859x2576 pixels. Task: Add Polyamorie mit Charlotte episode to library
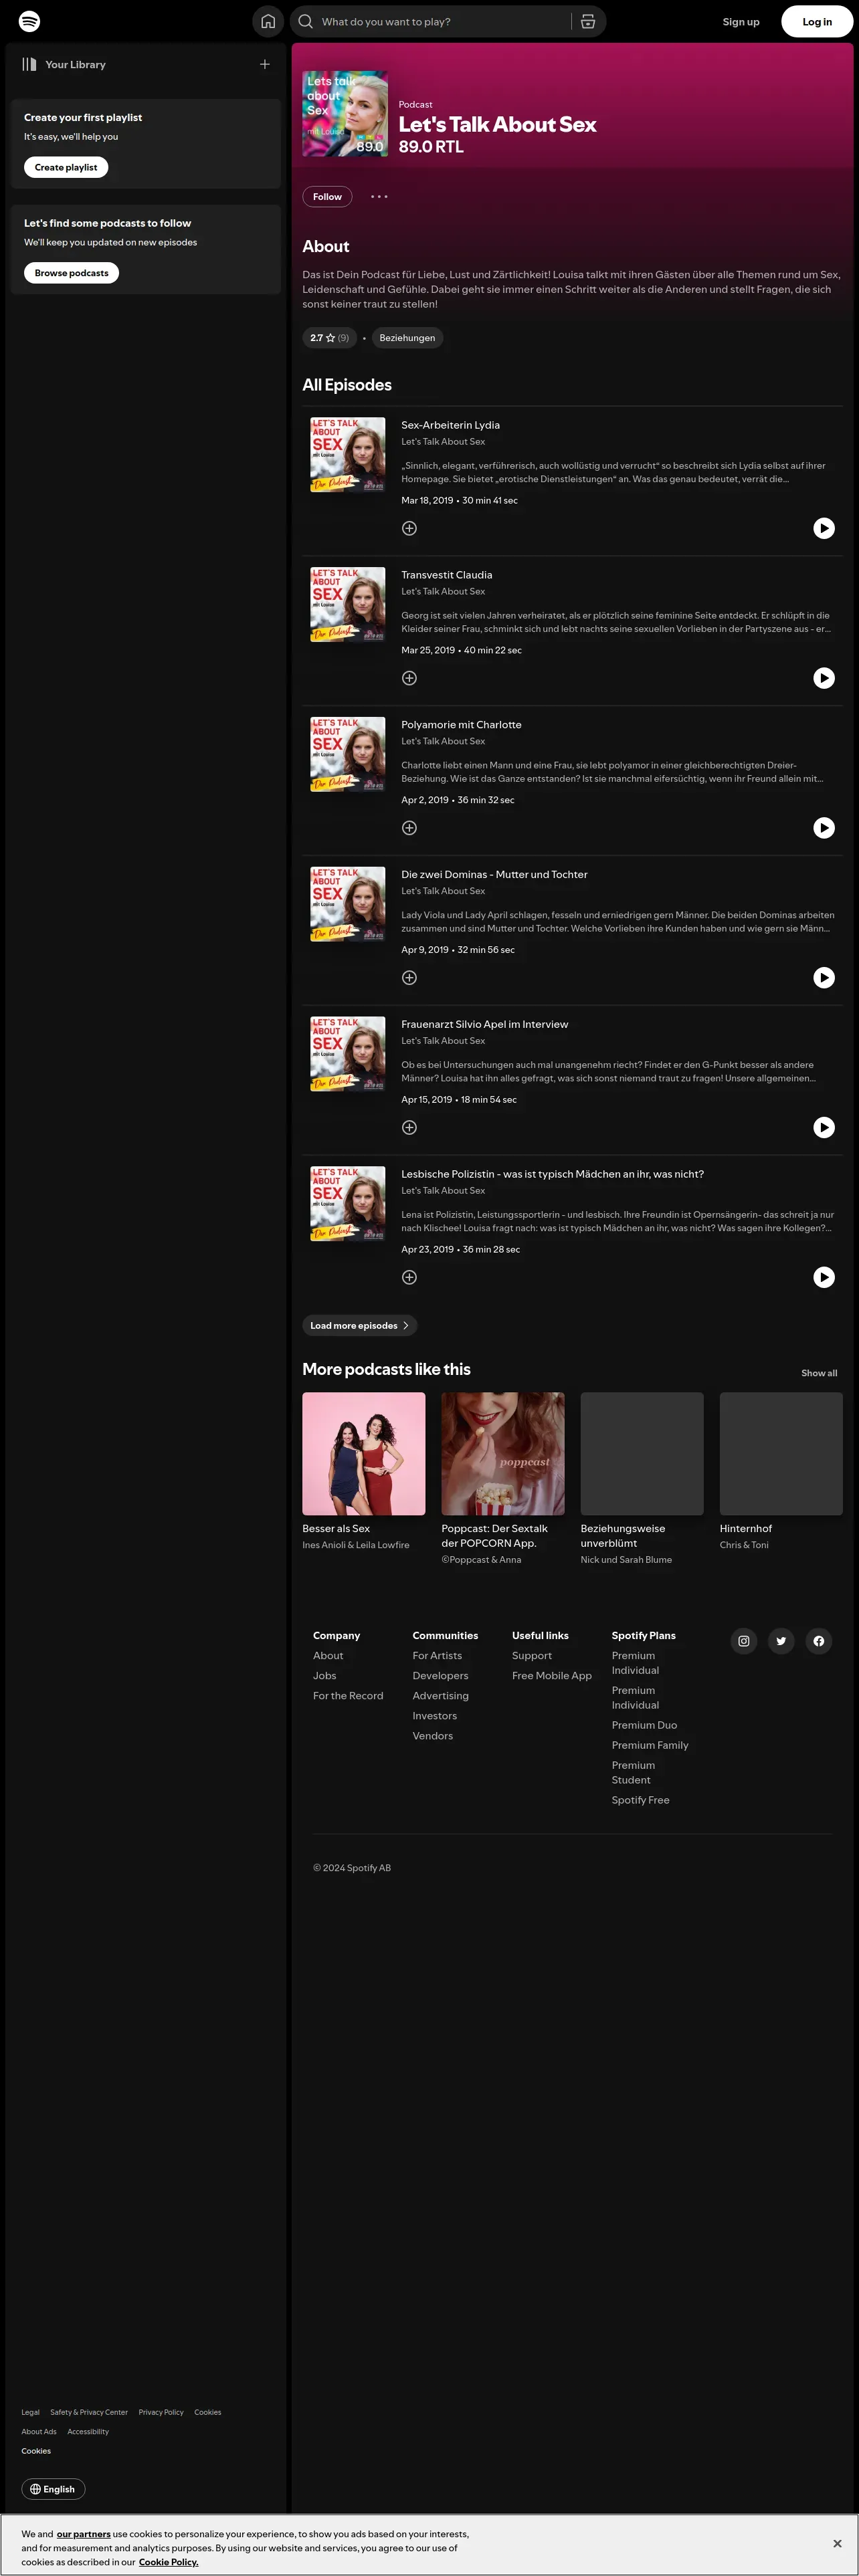coord(409,828)
